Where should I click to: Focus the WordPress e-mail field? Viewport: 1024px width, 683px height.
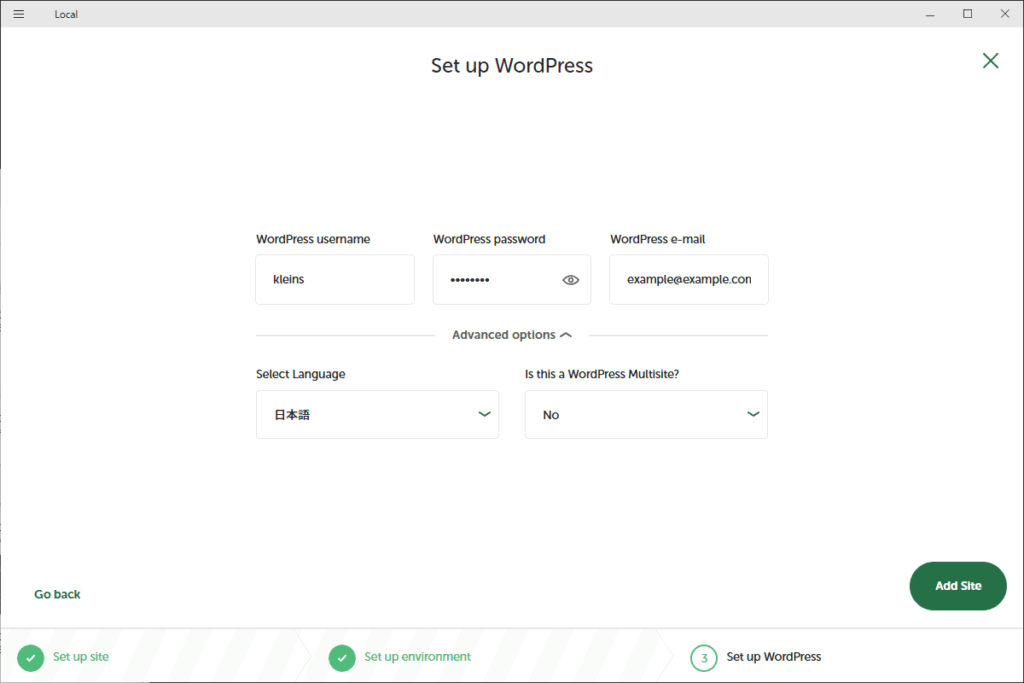(x=688, y=280)
